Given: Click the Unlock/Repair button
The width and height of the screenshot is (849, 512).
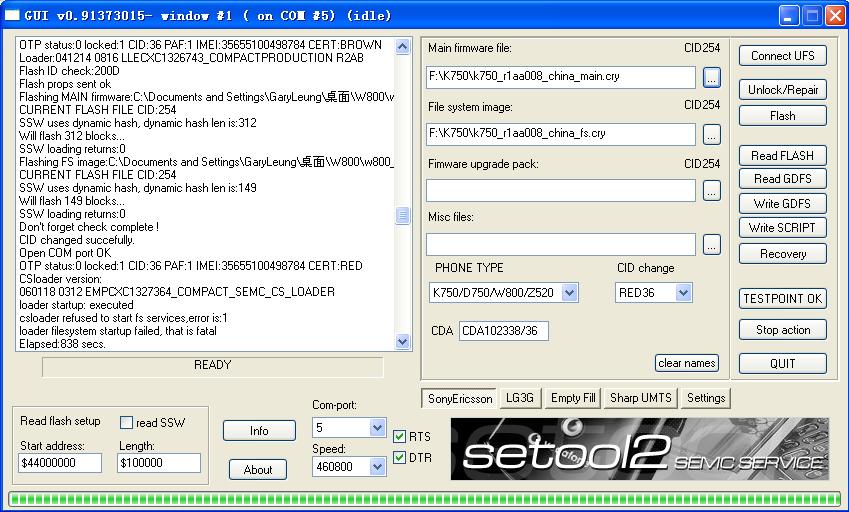Looking at the screenshot, I should pos(783,90).
